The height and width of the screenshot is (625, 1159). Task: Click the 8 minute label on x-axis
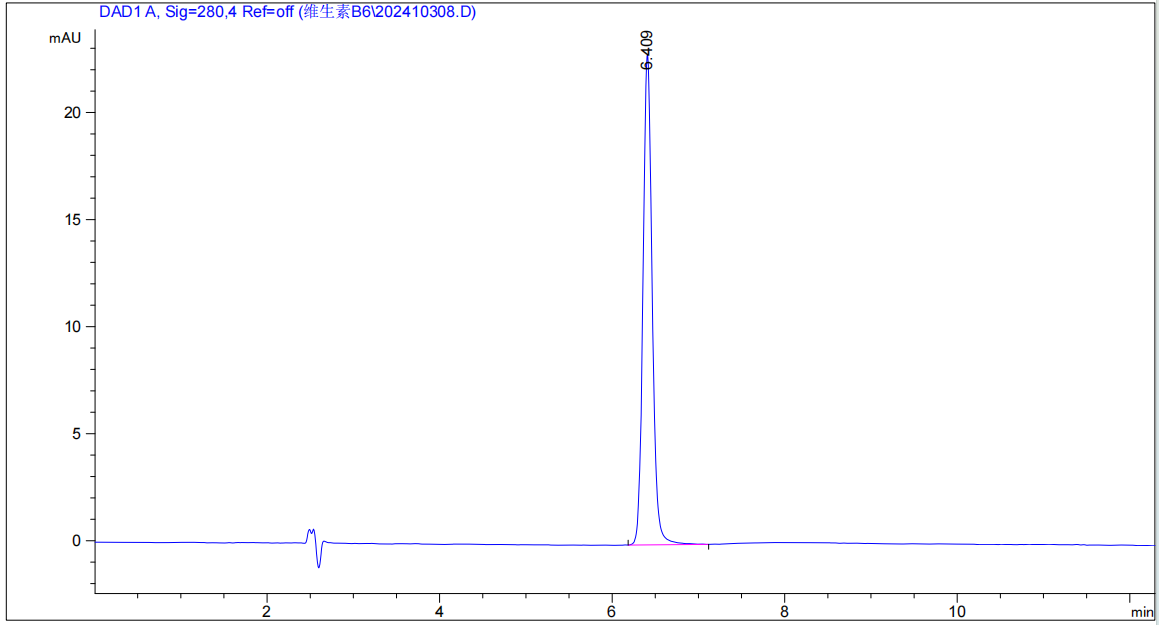[x=784, y=611]
